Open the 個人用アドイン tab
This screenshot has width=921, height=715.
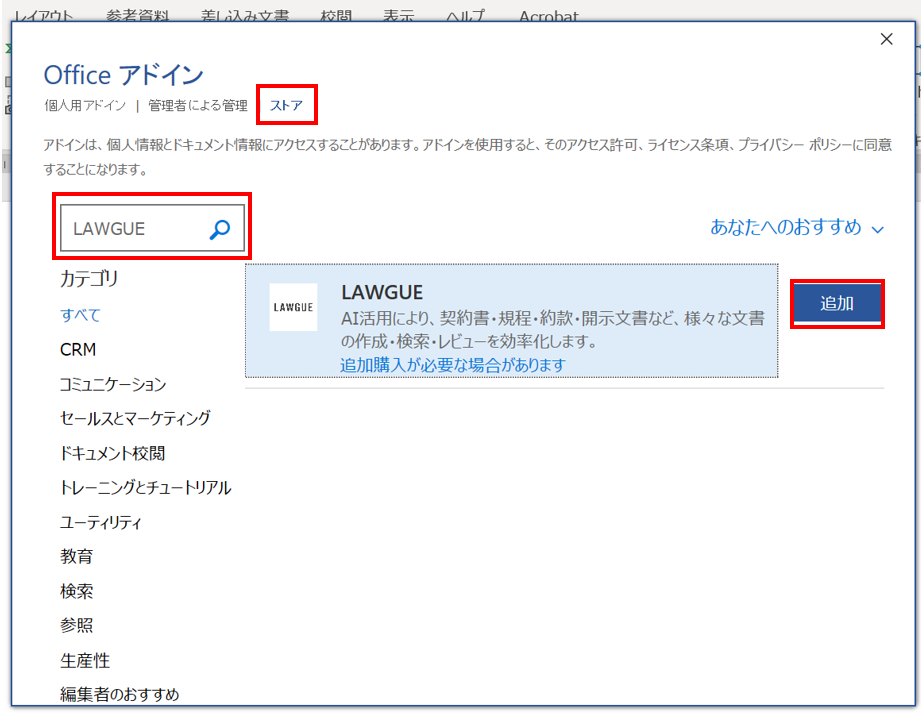click(x=85, y=105)
